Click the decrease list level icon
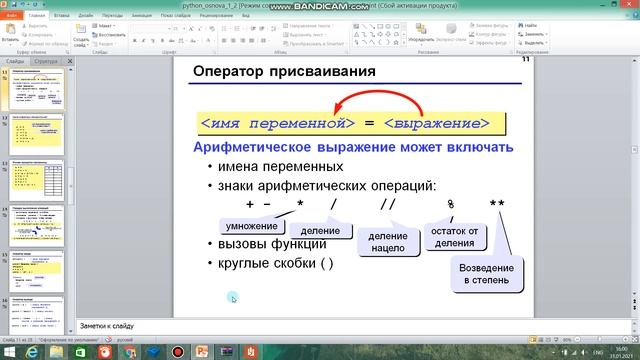This screenshot has width=640, height=360. click(x=253, y=29)
